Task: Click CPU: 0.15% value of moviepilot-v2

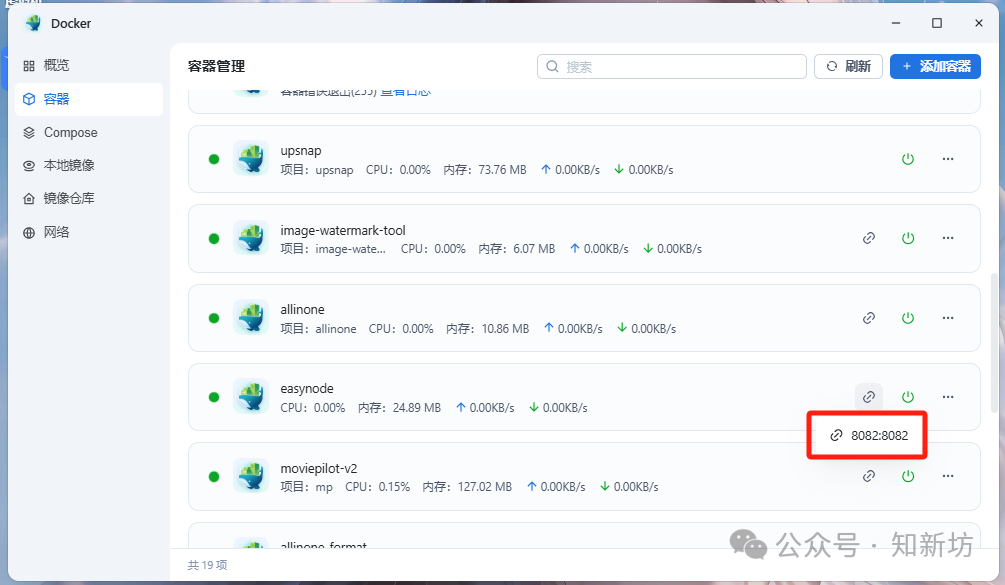Action: pos(378,487)
